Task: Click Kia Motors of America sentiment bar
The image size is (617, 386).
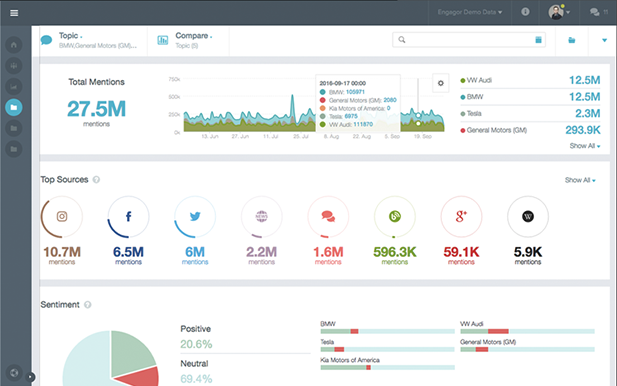Action: [387, 368]
